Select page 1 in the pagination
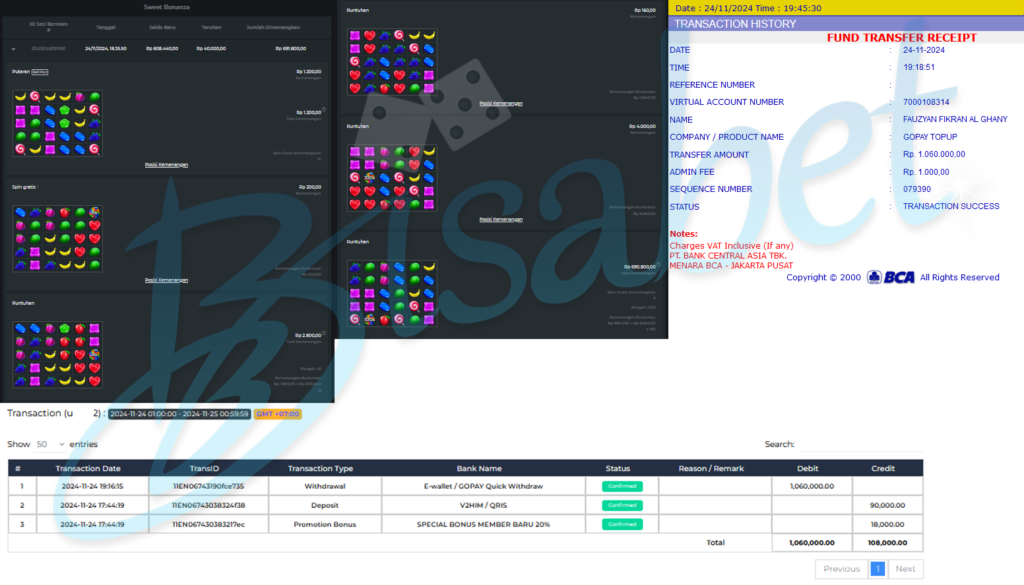The width and height of the screenshot is (1024, 585). point(878,569)
